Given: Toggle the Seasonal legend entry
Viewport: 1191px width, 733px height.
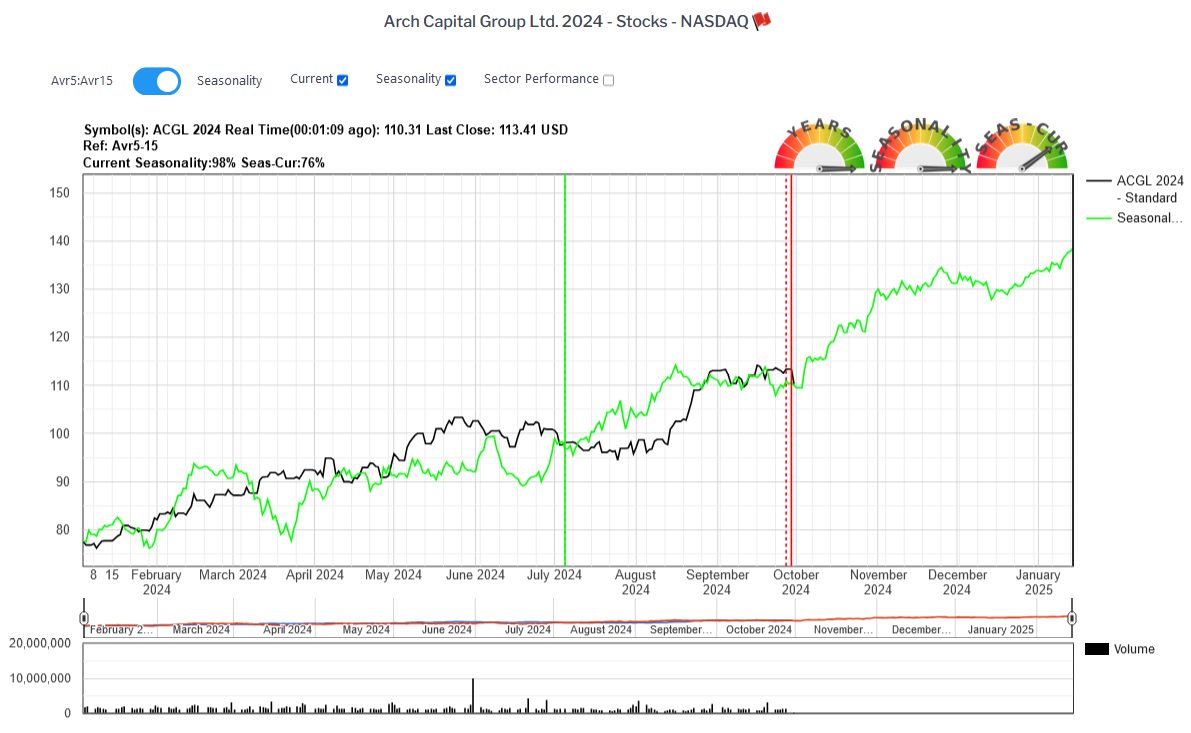Looking at the screenshot, I should [1135, 218].
